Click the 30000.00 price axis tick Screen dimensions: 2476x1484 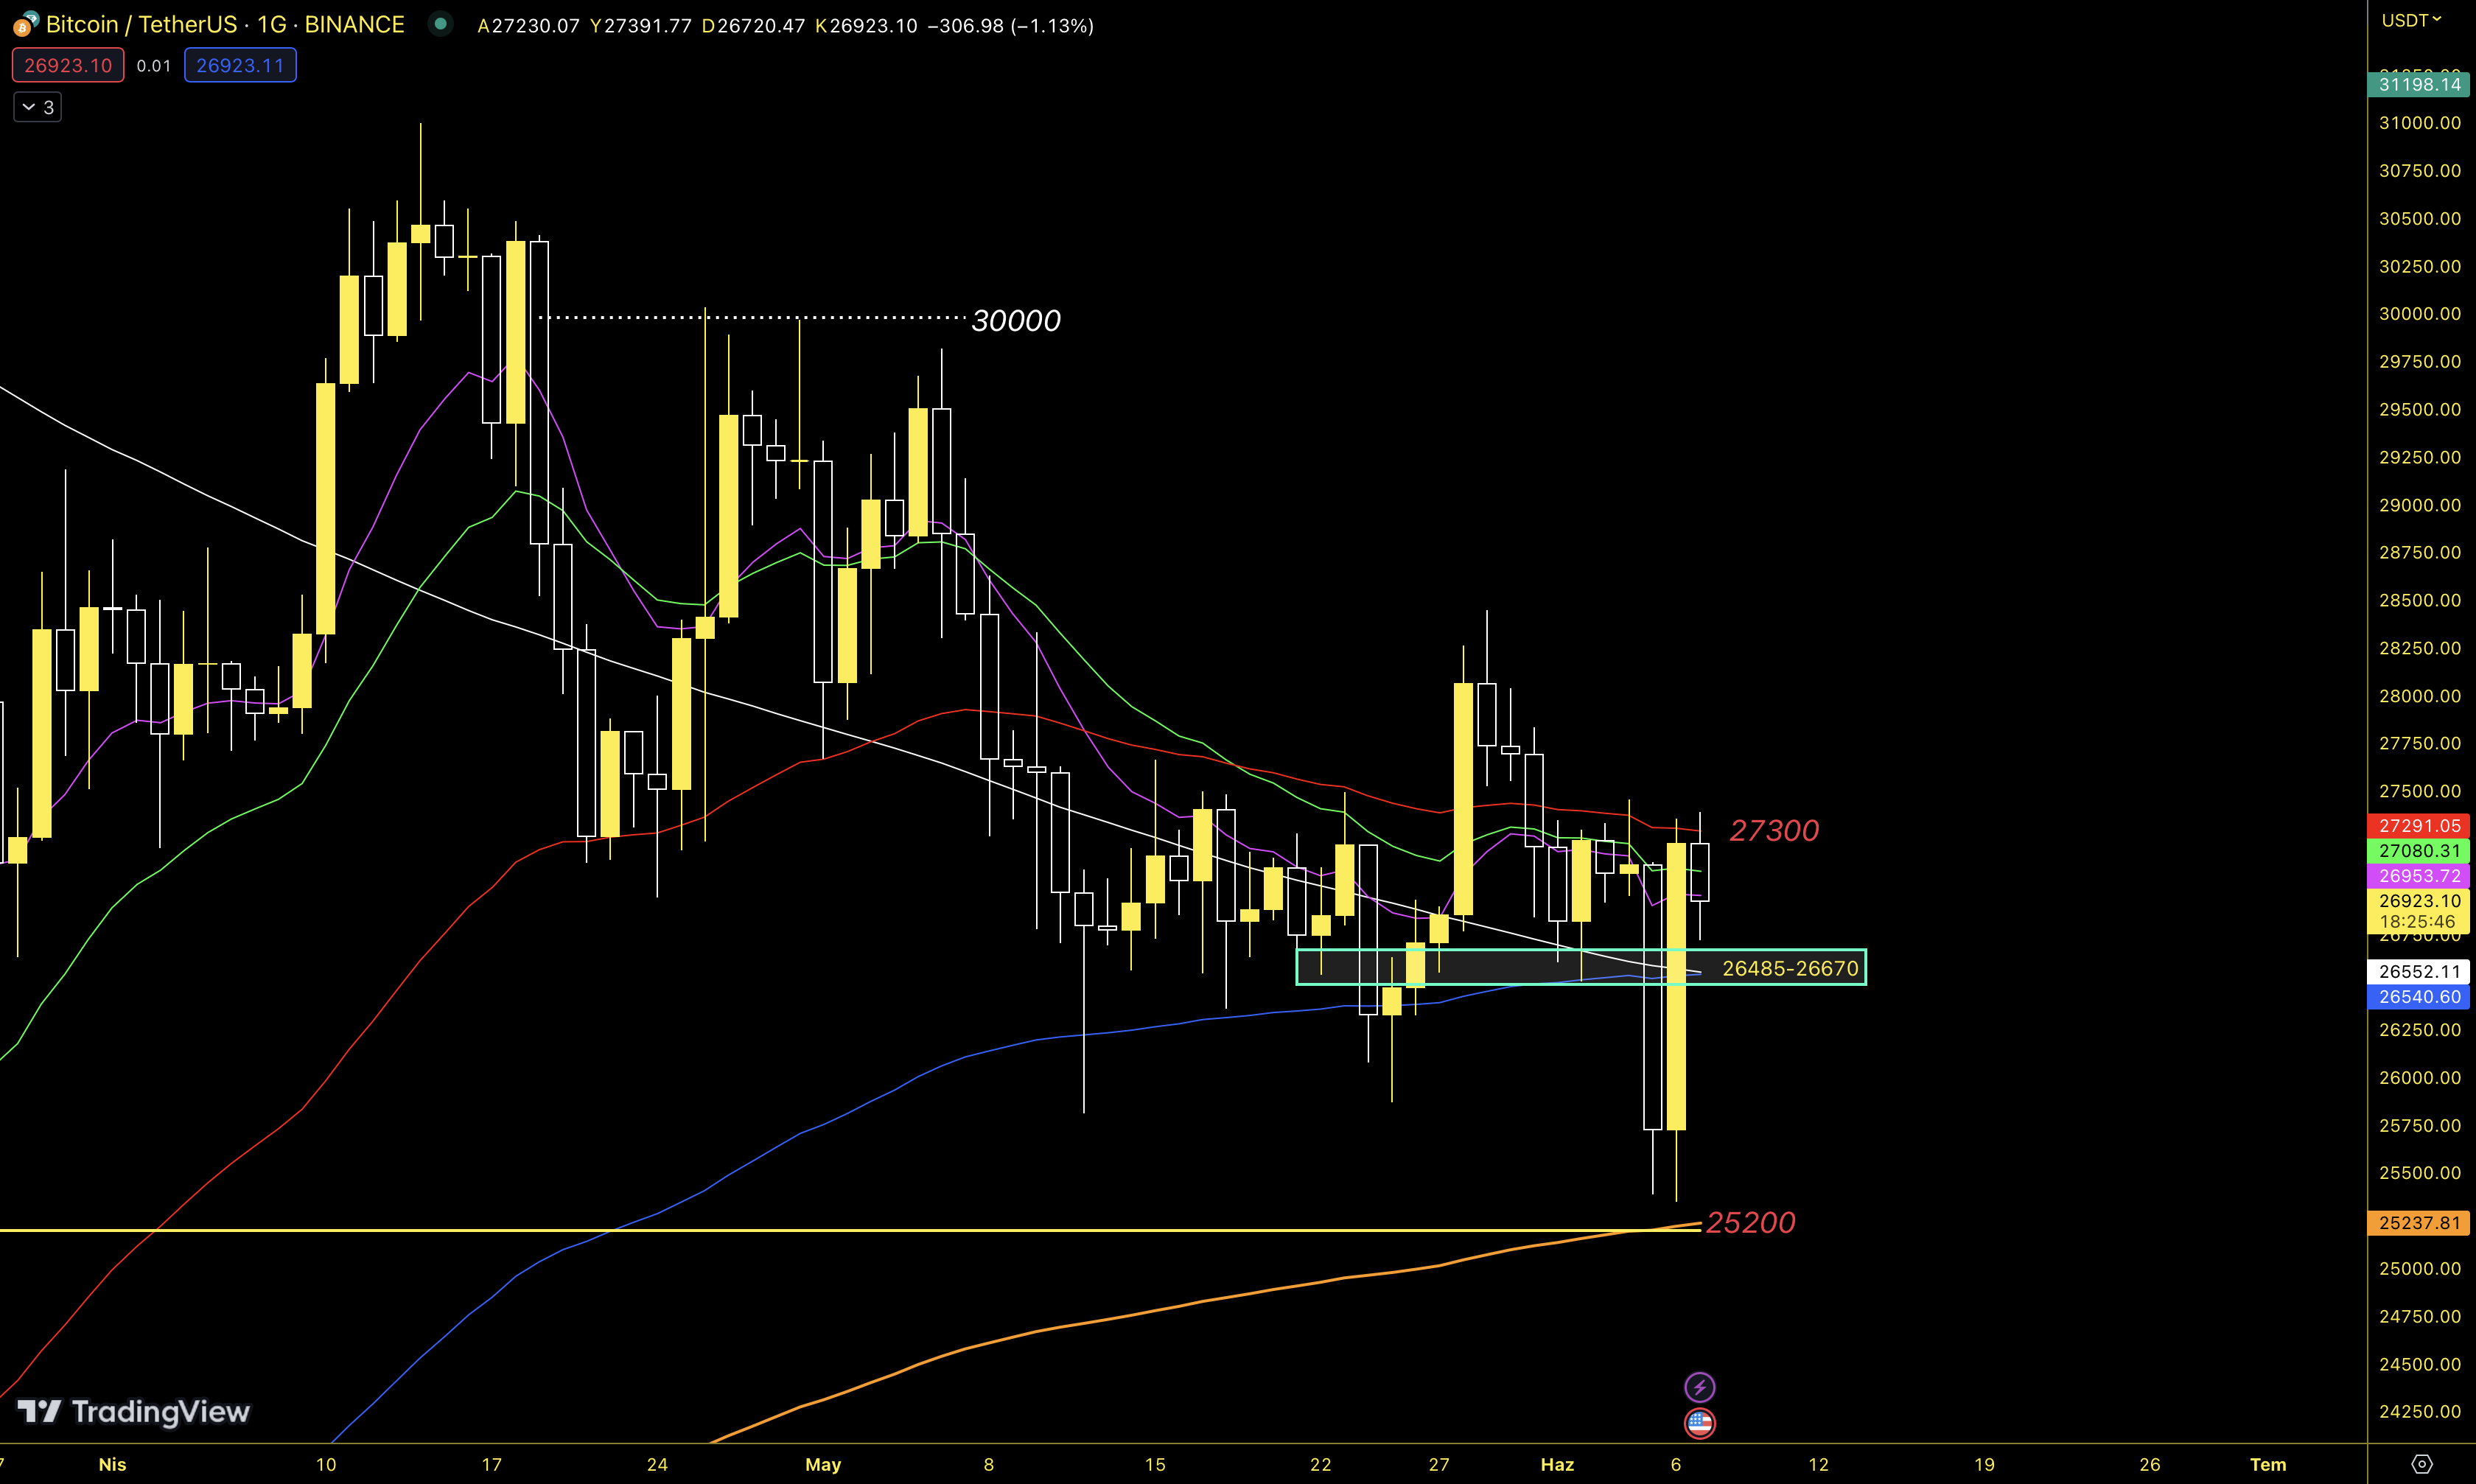pos(2419,314)
